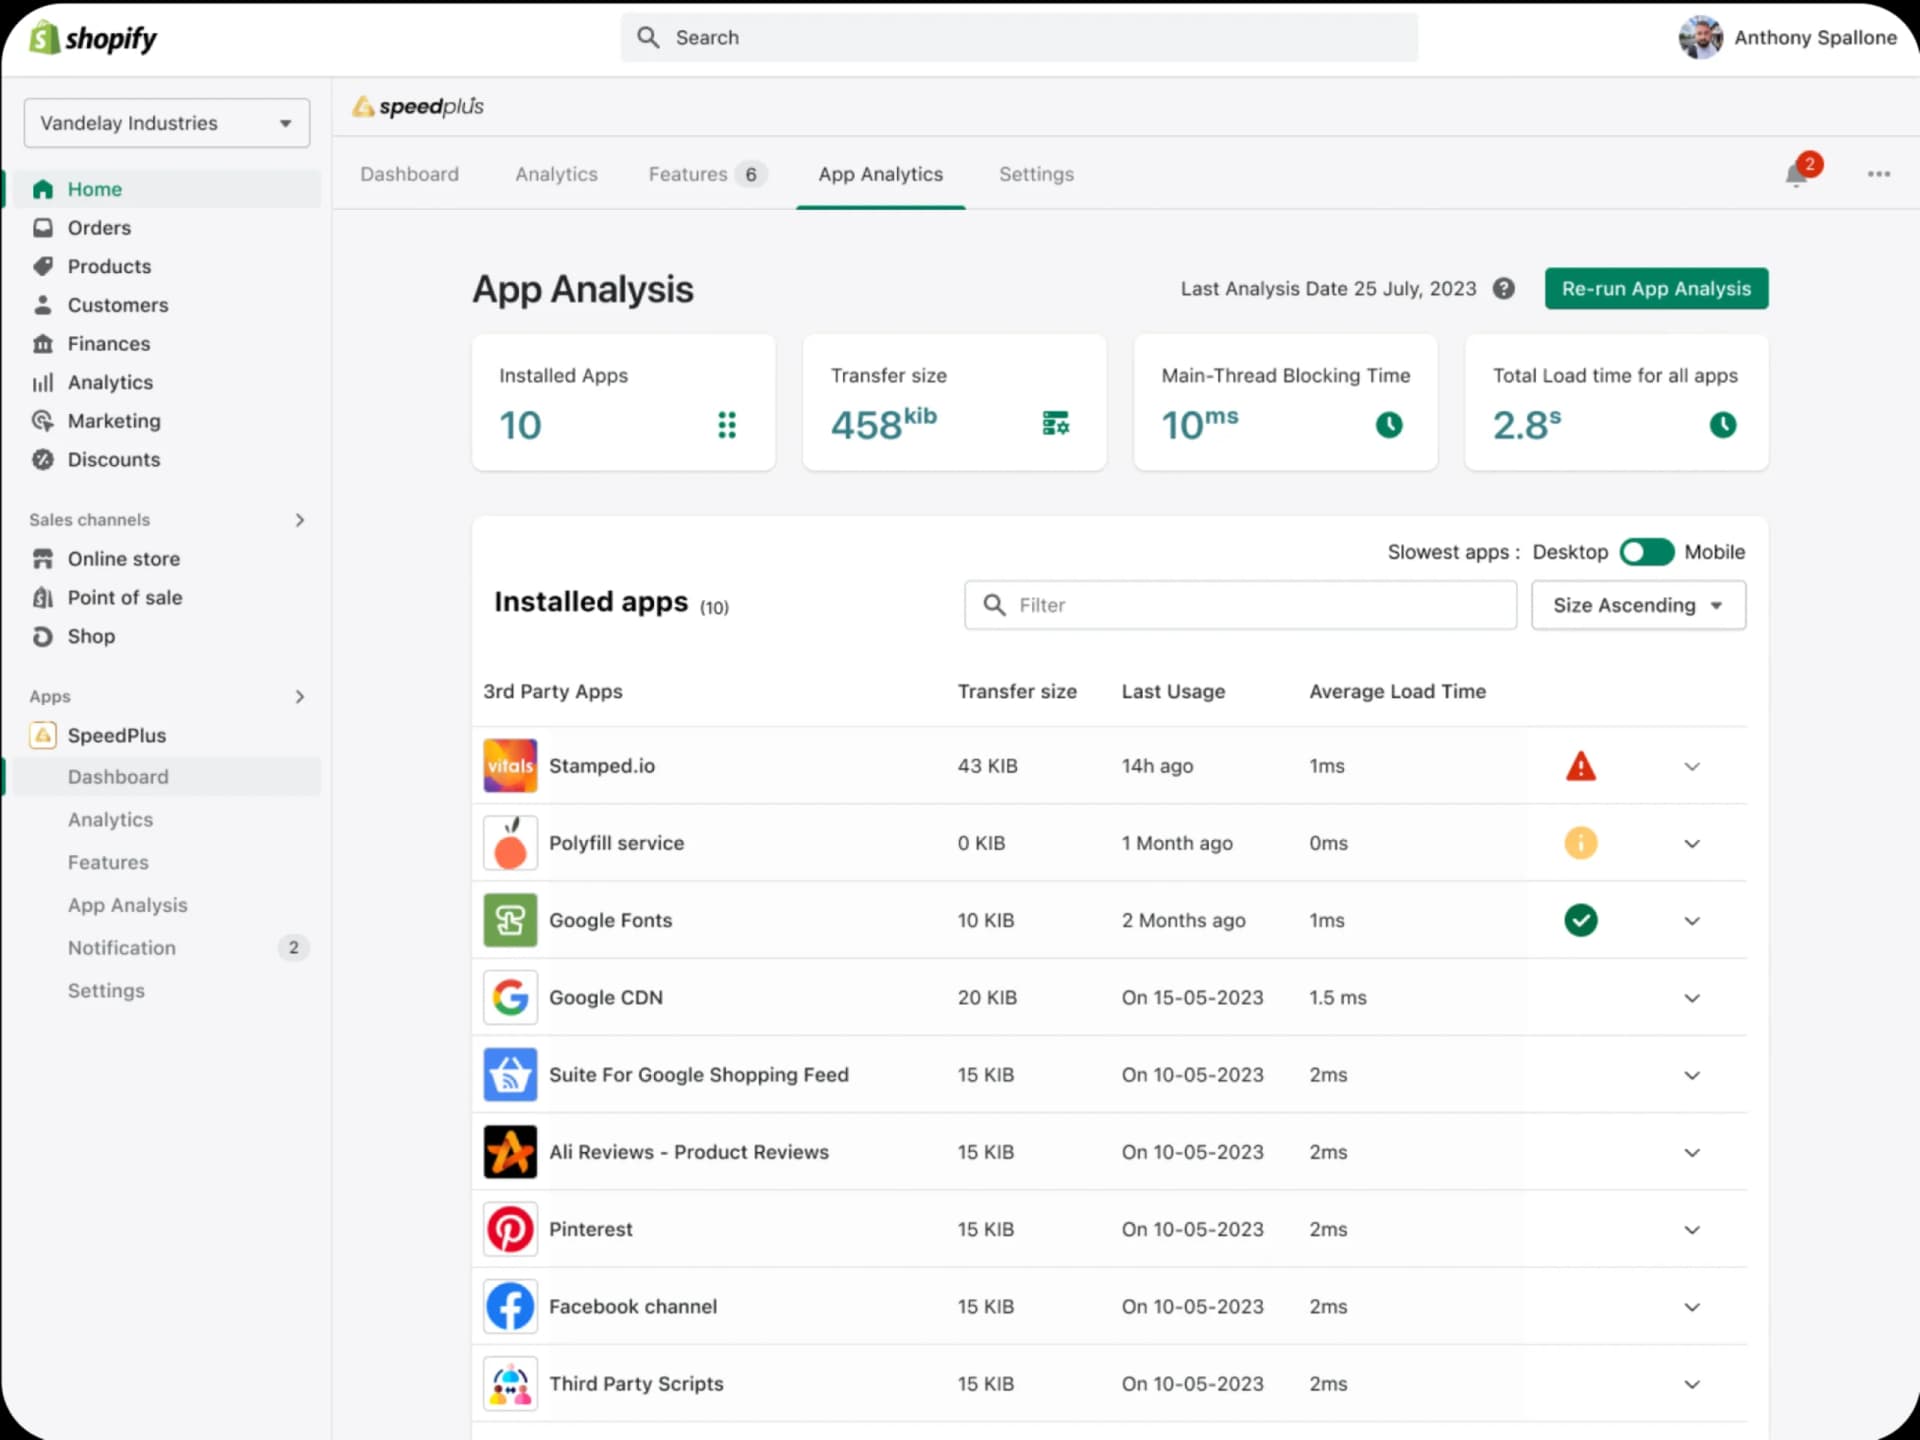Screen dimensions: 1920x1440
Task: Click the Facebook channel app icon
Action: [510, 1307]
